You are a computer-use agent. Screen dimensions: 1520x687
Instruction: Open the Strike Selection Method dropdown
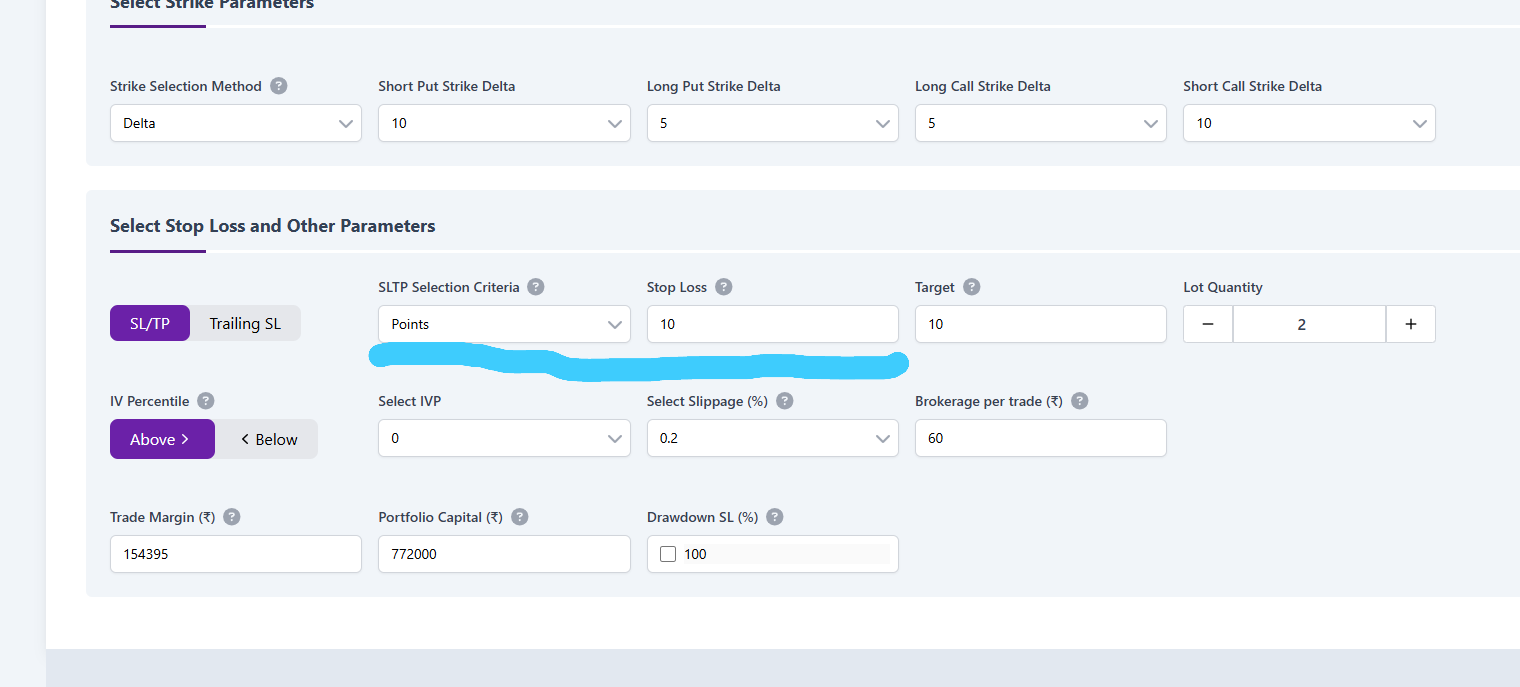coord(236,123)
